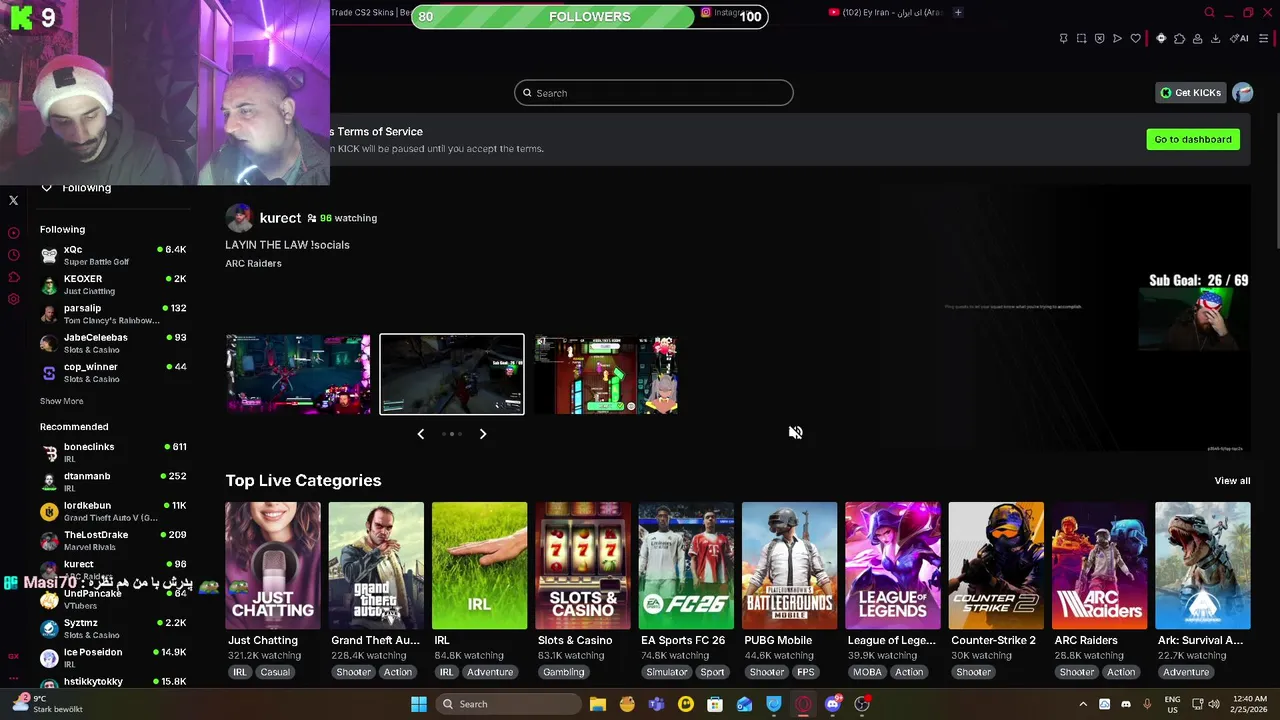Viewport: 1280px width, 720px height.
Task: Open the PUBG Mobile category card
Action: (789, 566)
